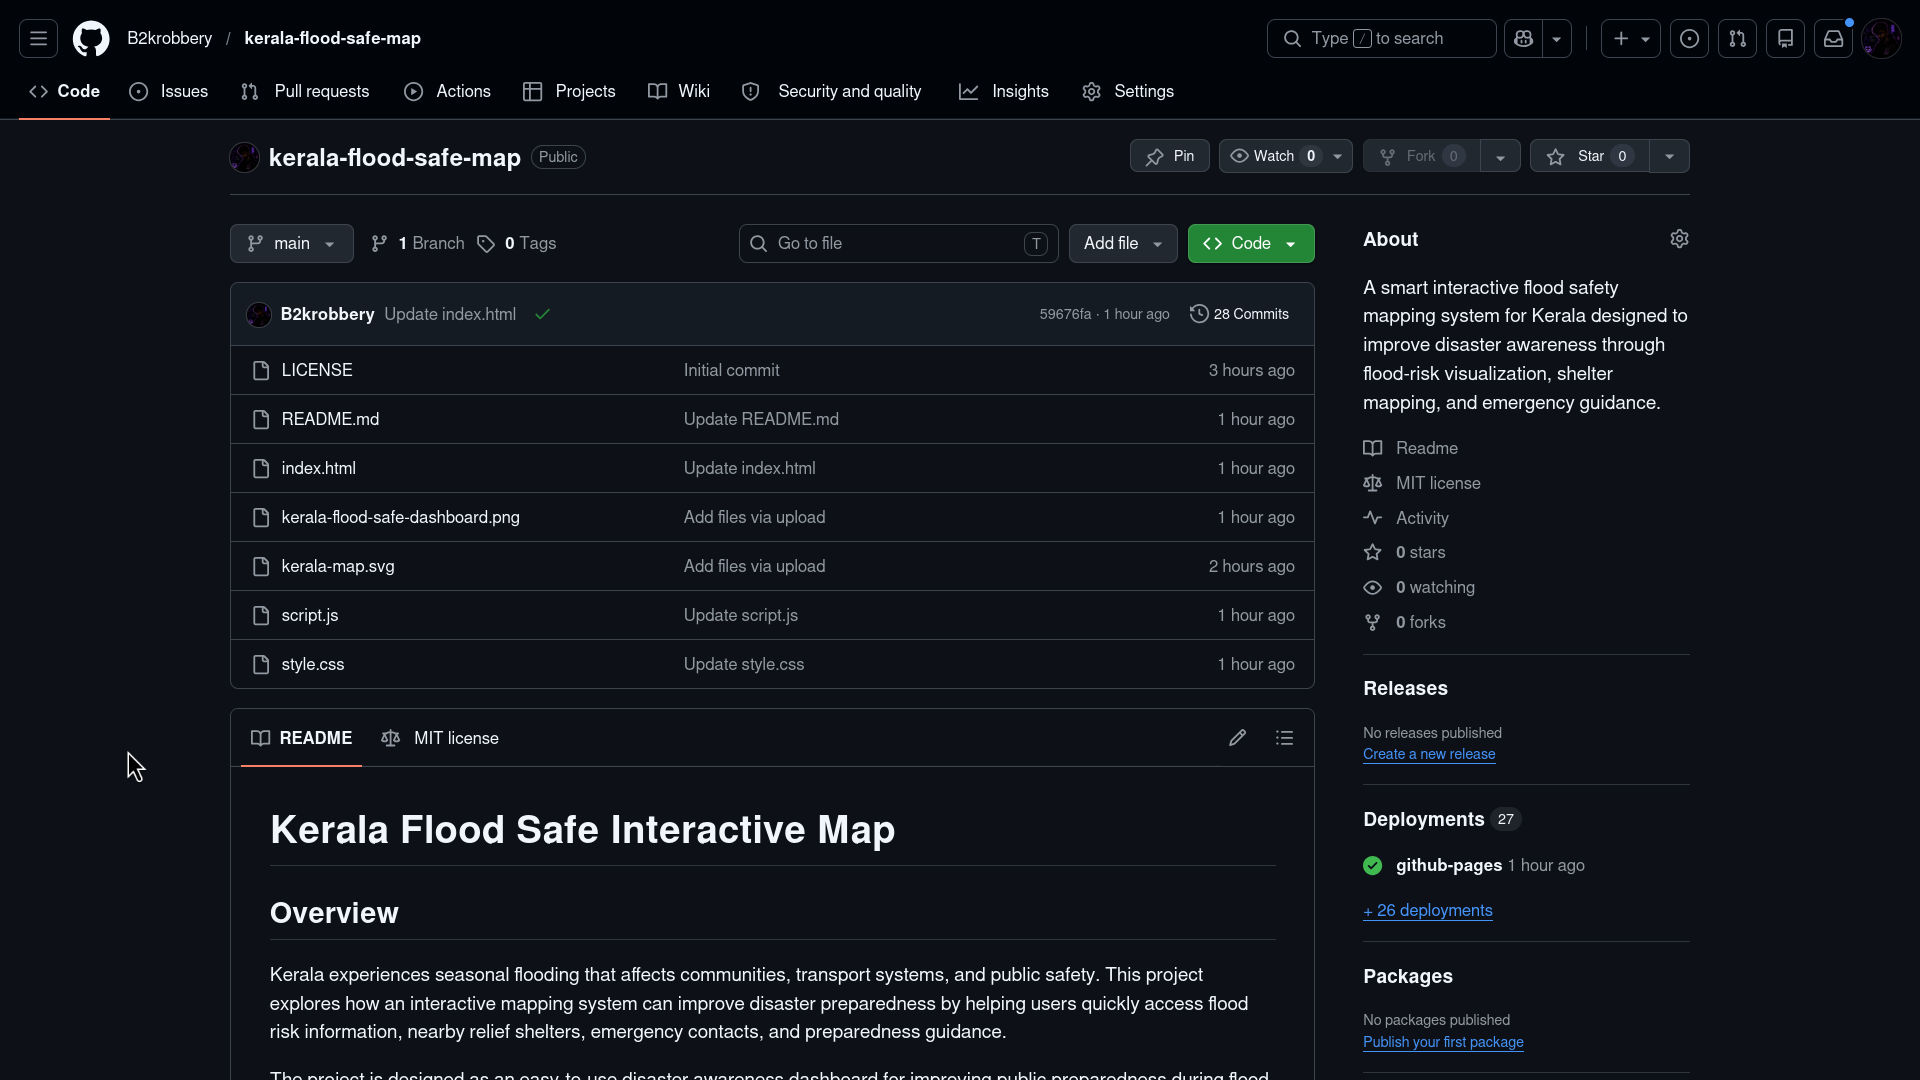Open the global navigation hamburger menu

[x=38, y=38]
